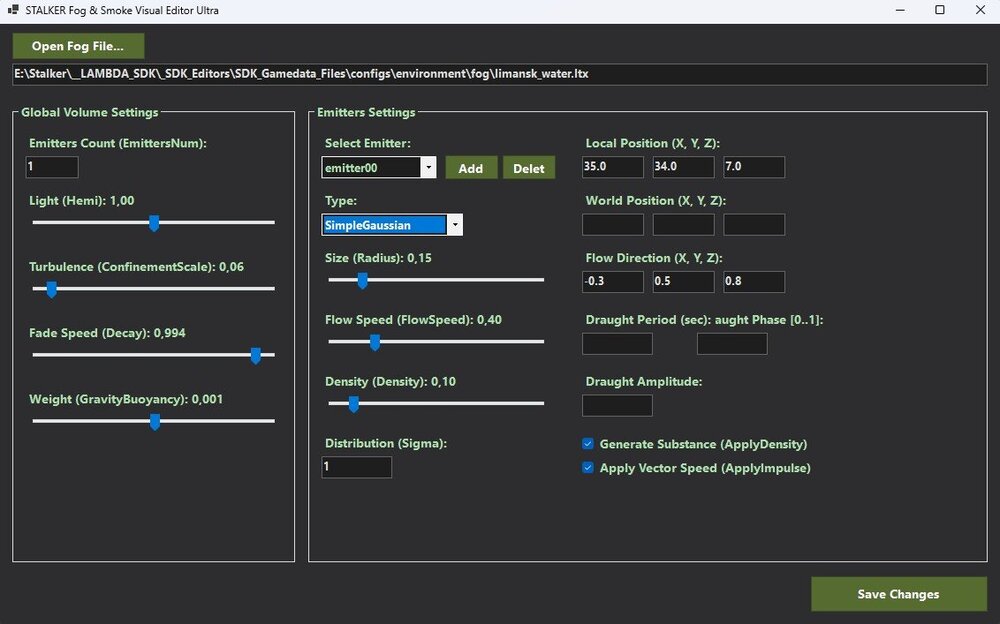Click the Density slider thumb

353,405
